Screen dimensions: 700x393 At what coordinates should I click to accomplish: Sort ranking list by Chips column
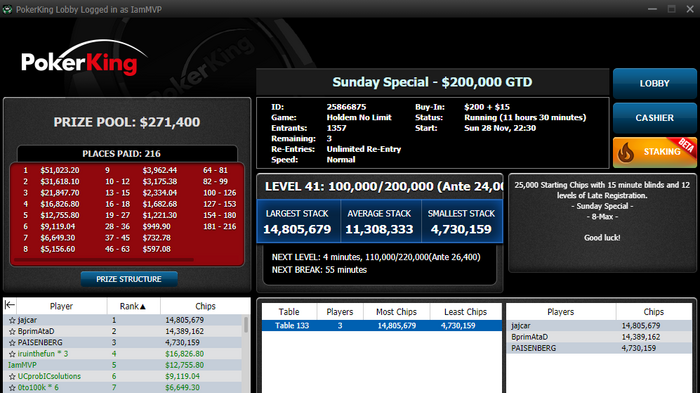tap(205, 306)
